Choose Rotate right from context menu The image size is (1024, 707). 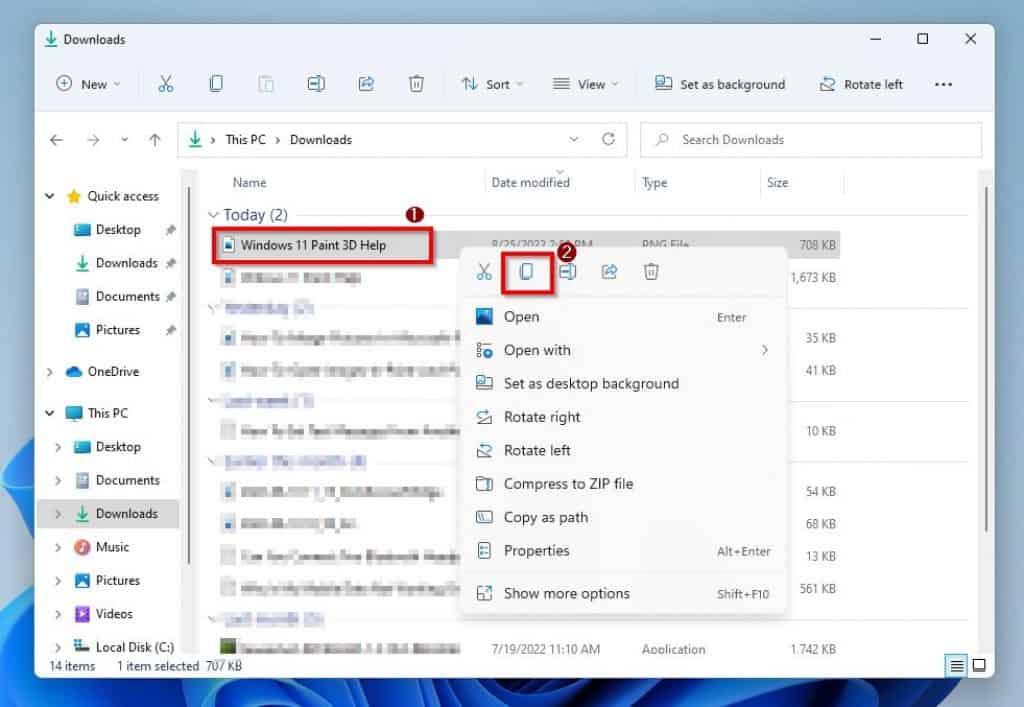(624, 417)
